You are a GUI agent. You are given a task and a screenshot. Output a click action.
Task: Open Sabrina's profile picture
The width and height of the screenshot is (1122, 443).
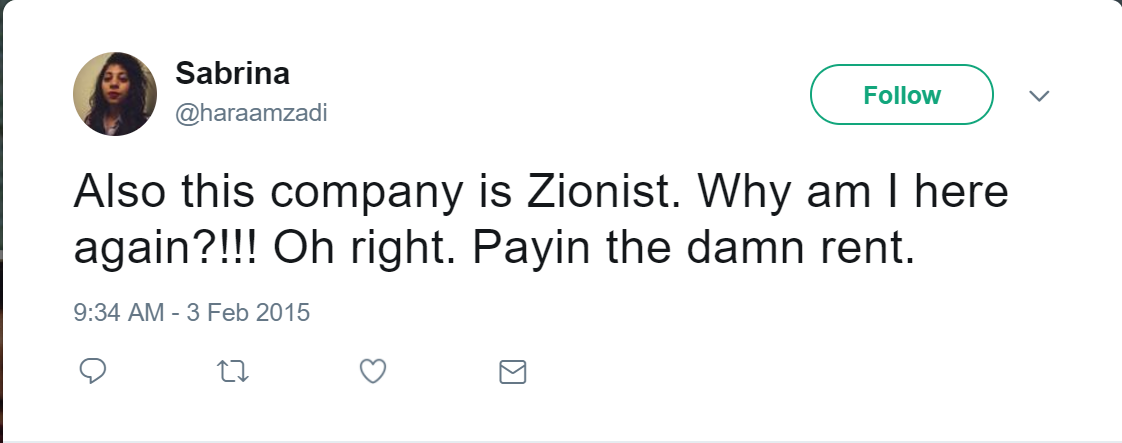[115, 94]
